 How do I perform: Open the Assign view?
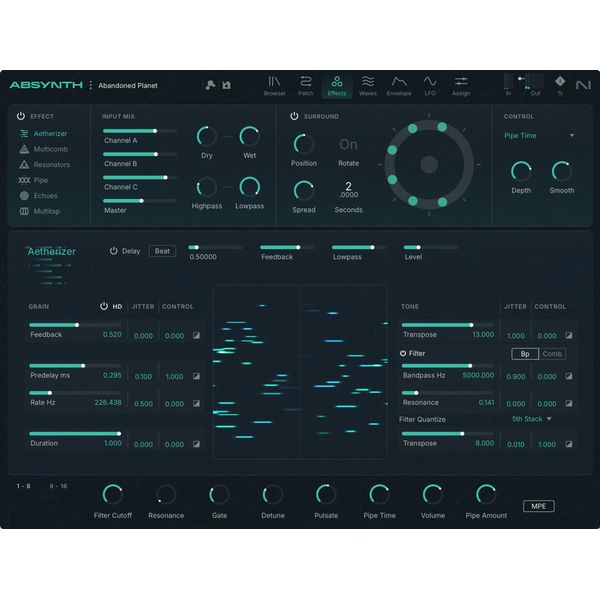[461, 86]
